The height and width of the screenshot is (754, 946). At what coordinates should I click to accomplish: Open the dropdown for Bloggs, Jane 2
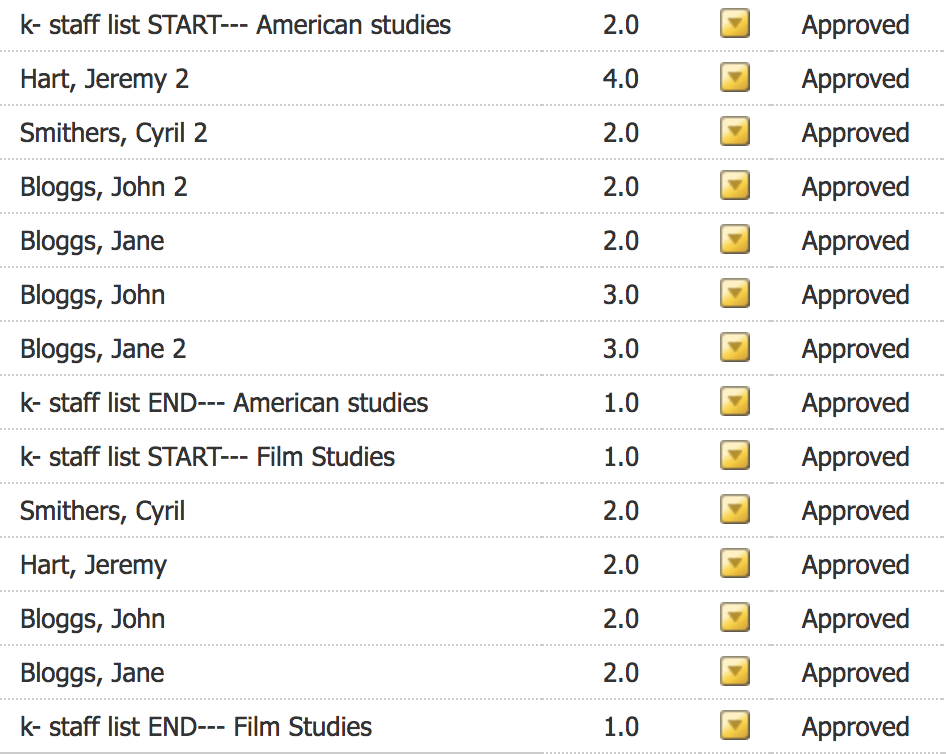coord(735,348)
